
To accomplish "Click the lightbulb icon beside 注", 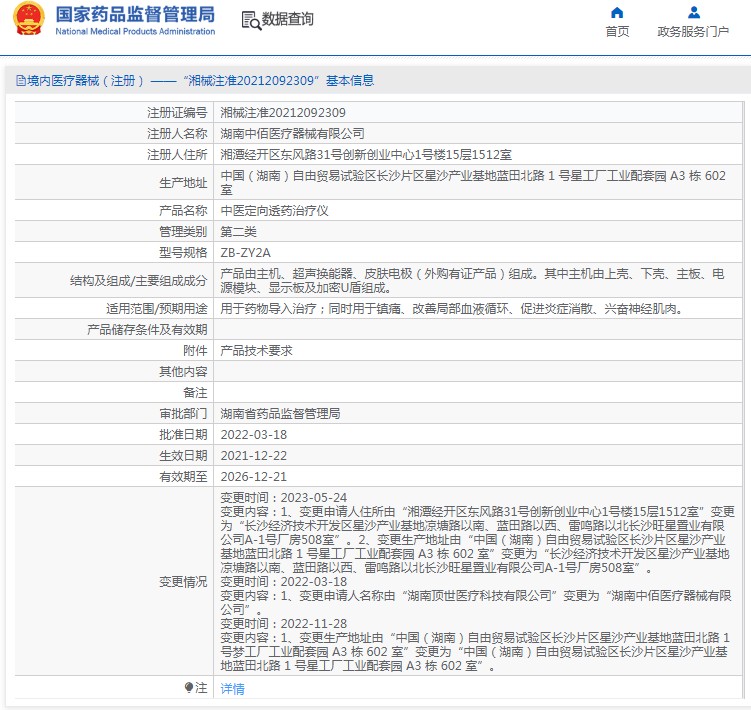I will [x=188, y=688].
